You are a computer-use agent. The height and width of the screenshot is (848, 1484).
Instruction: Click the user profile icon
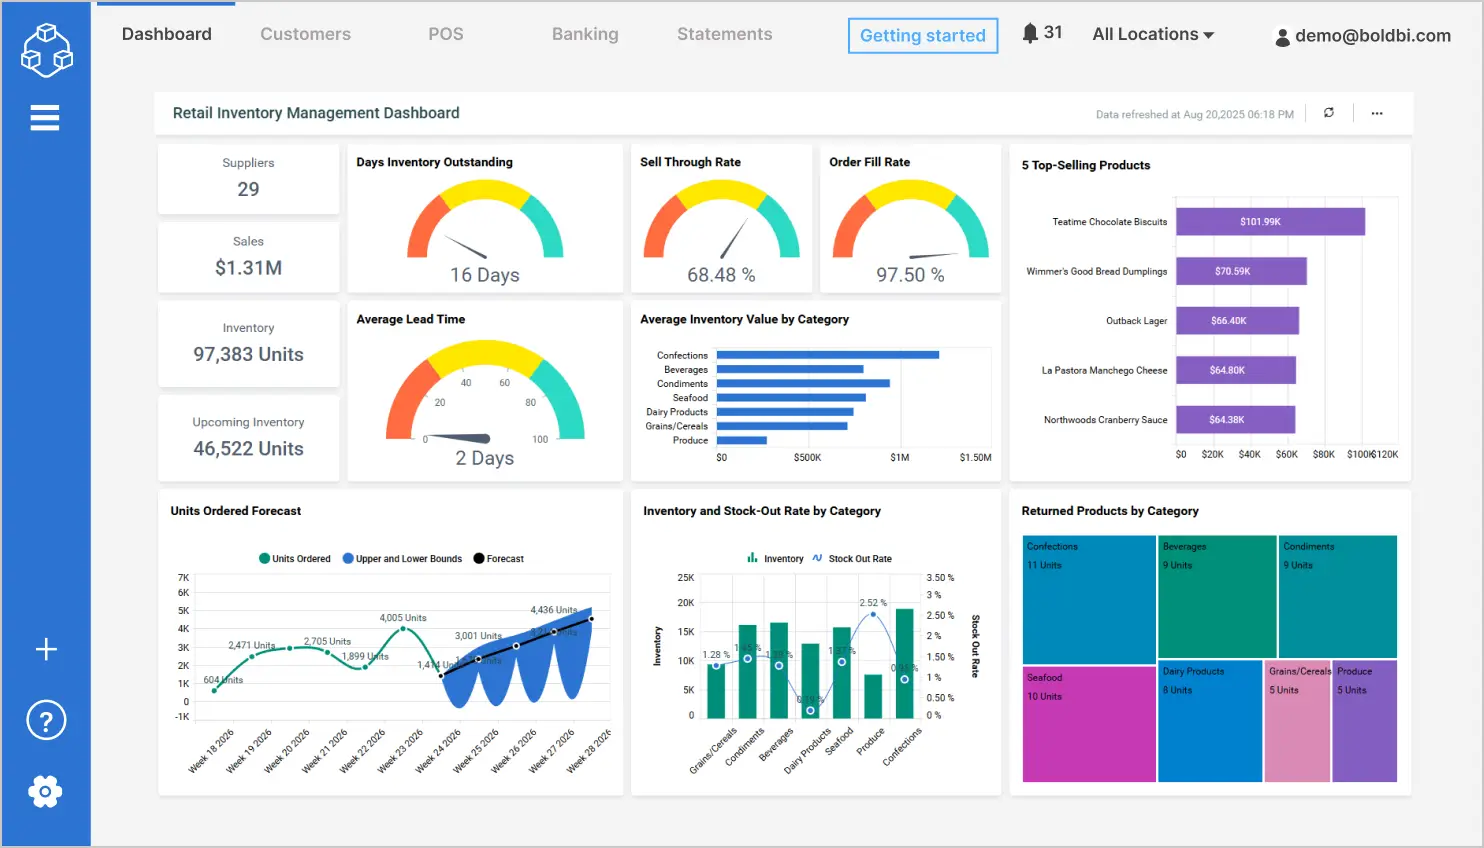1282,37
